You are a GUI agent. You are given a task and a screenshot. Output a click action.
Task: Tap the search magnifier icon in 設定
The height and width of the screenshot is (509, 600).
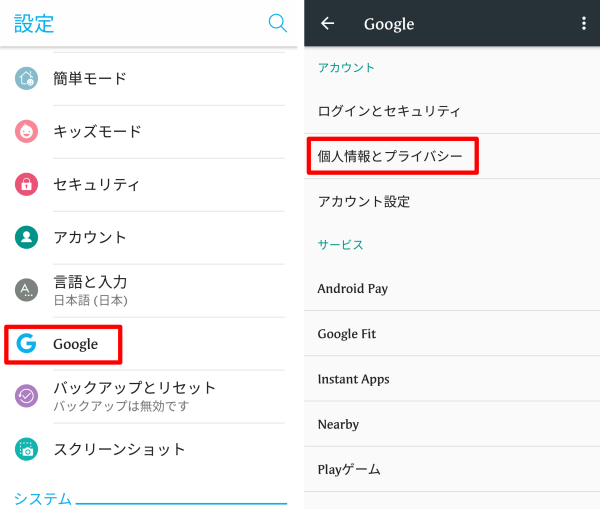[x=277, y=23]
